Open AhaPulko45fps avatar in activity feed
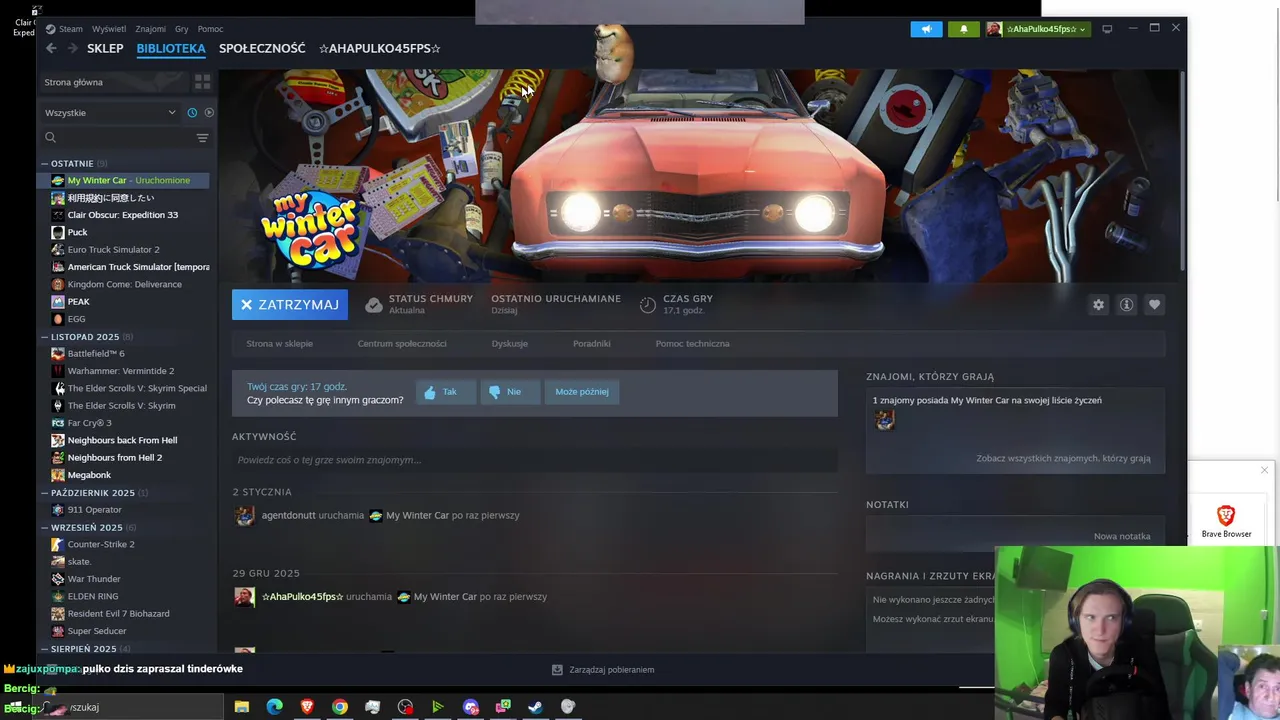The image size is (1280, 720). pos(244,597)
